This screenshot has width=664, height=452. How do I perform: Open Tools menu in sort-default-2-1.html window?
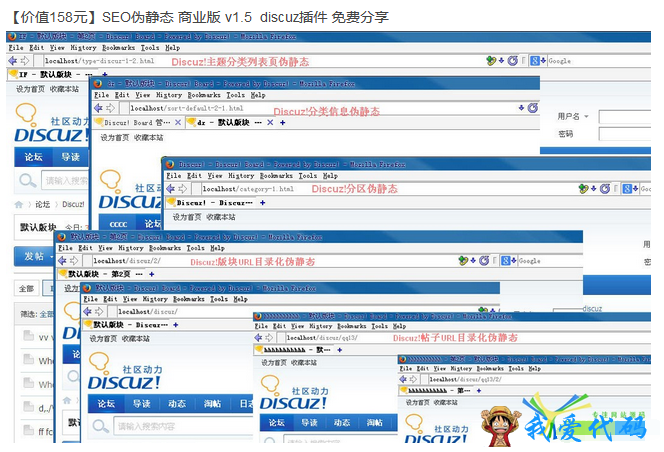pos(235,95)
